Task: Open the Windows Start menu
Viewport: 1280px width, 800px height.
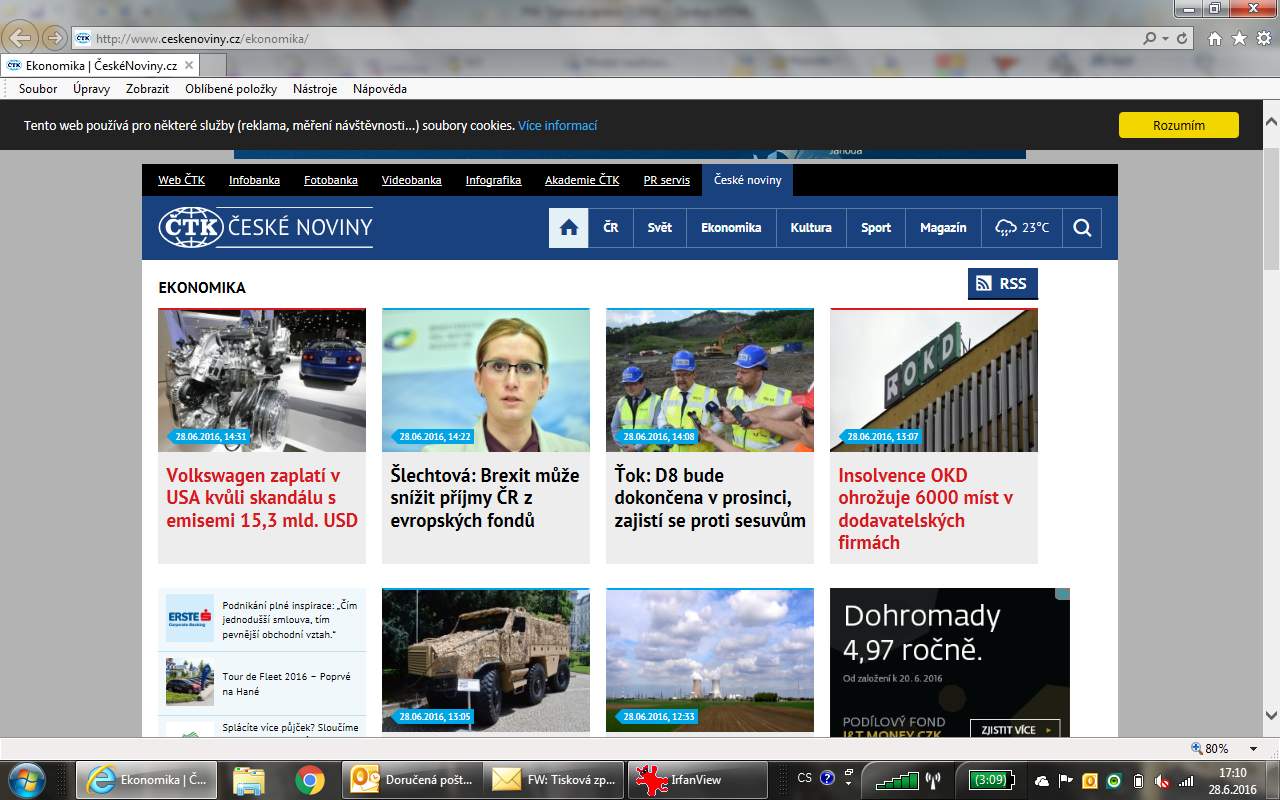Action: [x=28, y=779]
